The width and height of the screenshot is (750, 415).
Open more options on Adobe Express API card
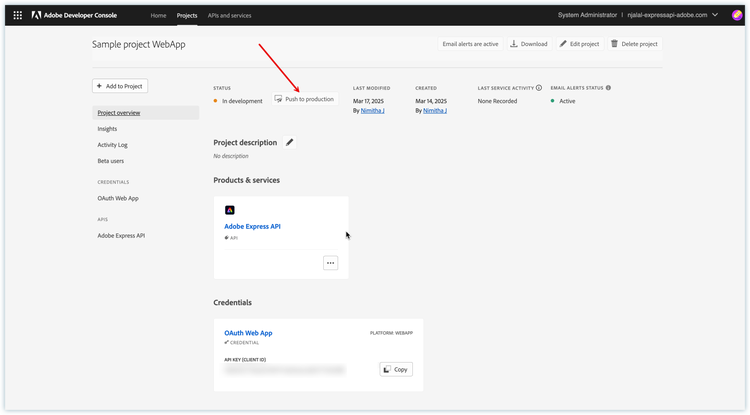331,263
